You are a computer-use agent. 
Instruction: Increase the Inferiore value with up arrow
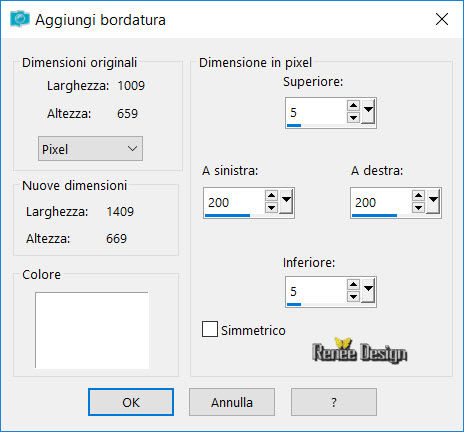(x=353, y=285)
